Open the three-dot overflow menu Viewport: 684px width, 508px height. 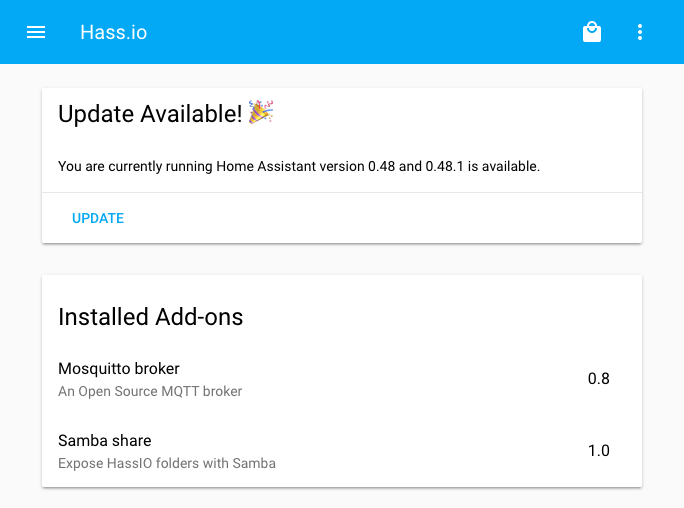click(640, 32)
